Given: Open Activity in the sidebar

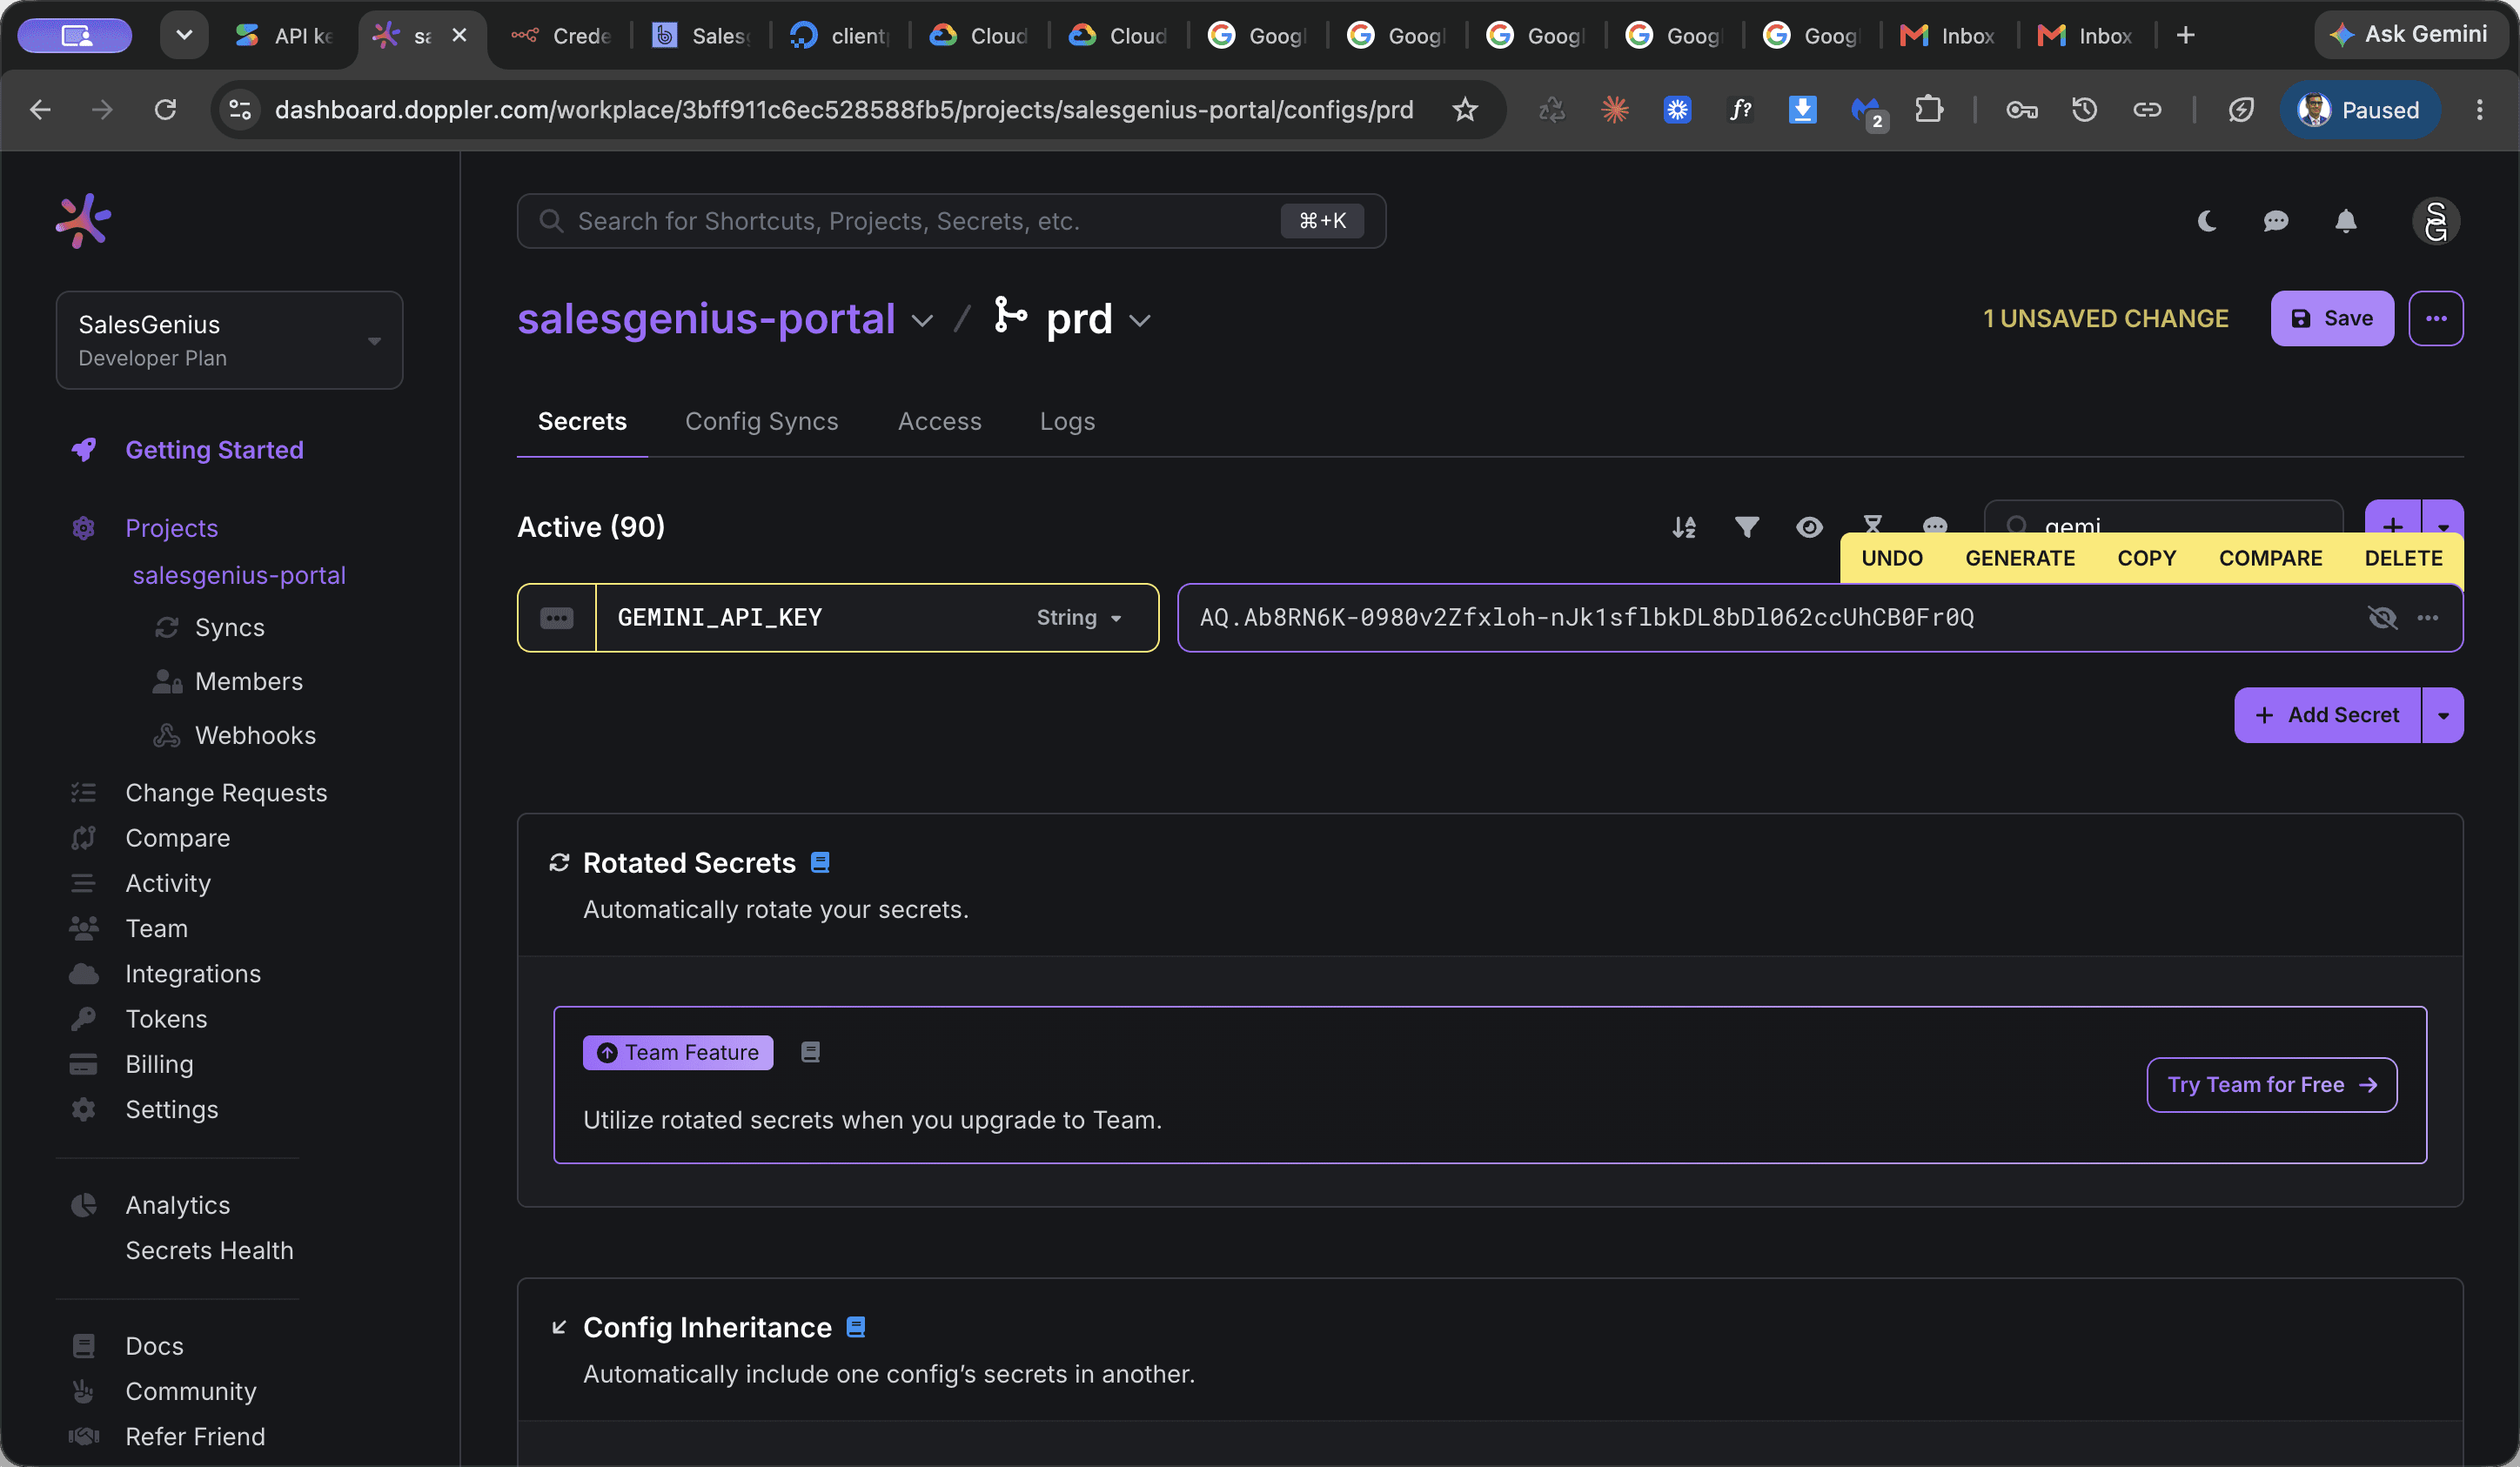Looking at the screenshot, I should [x=168, y=883].
